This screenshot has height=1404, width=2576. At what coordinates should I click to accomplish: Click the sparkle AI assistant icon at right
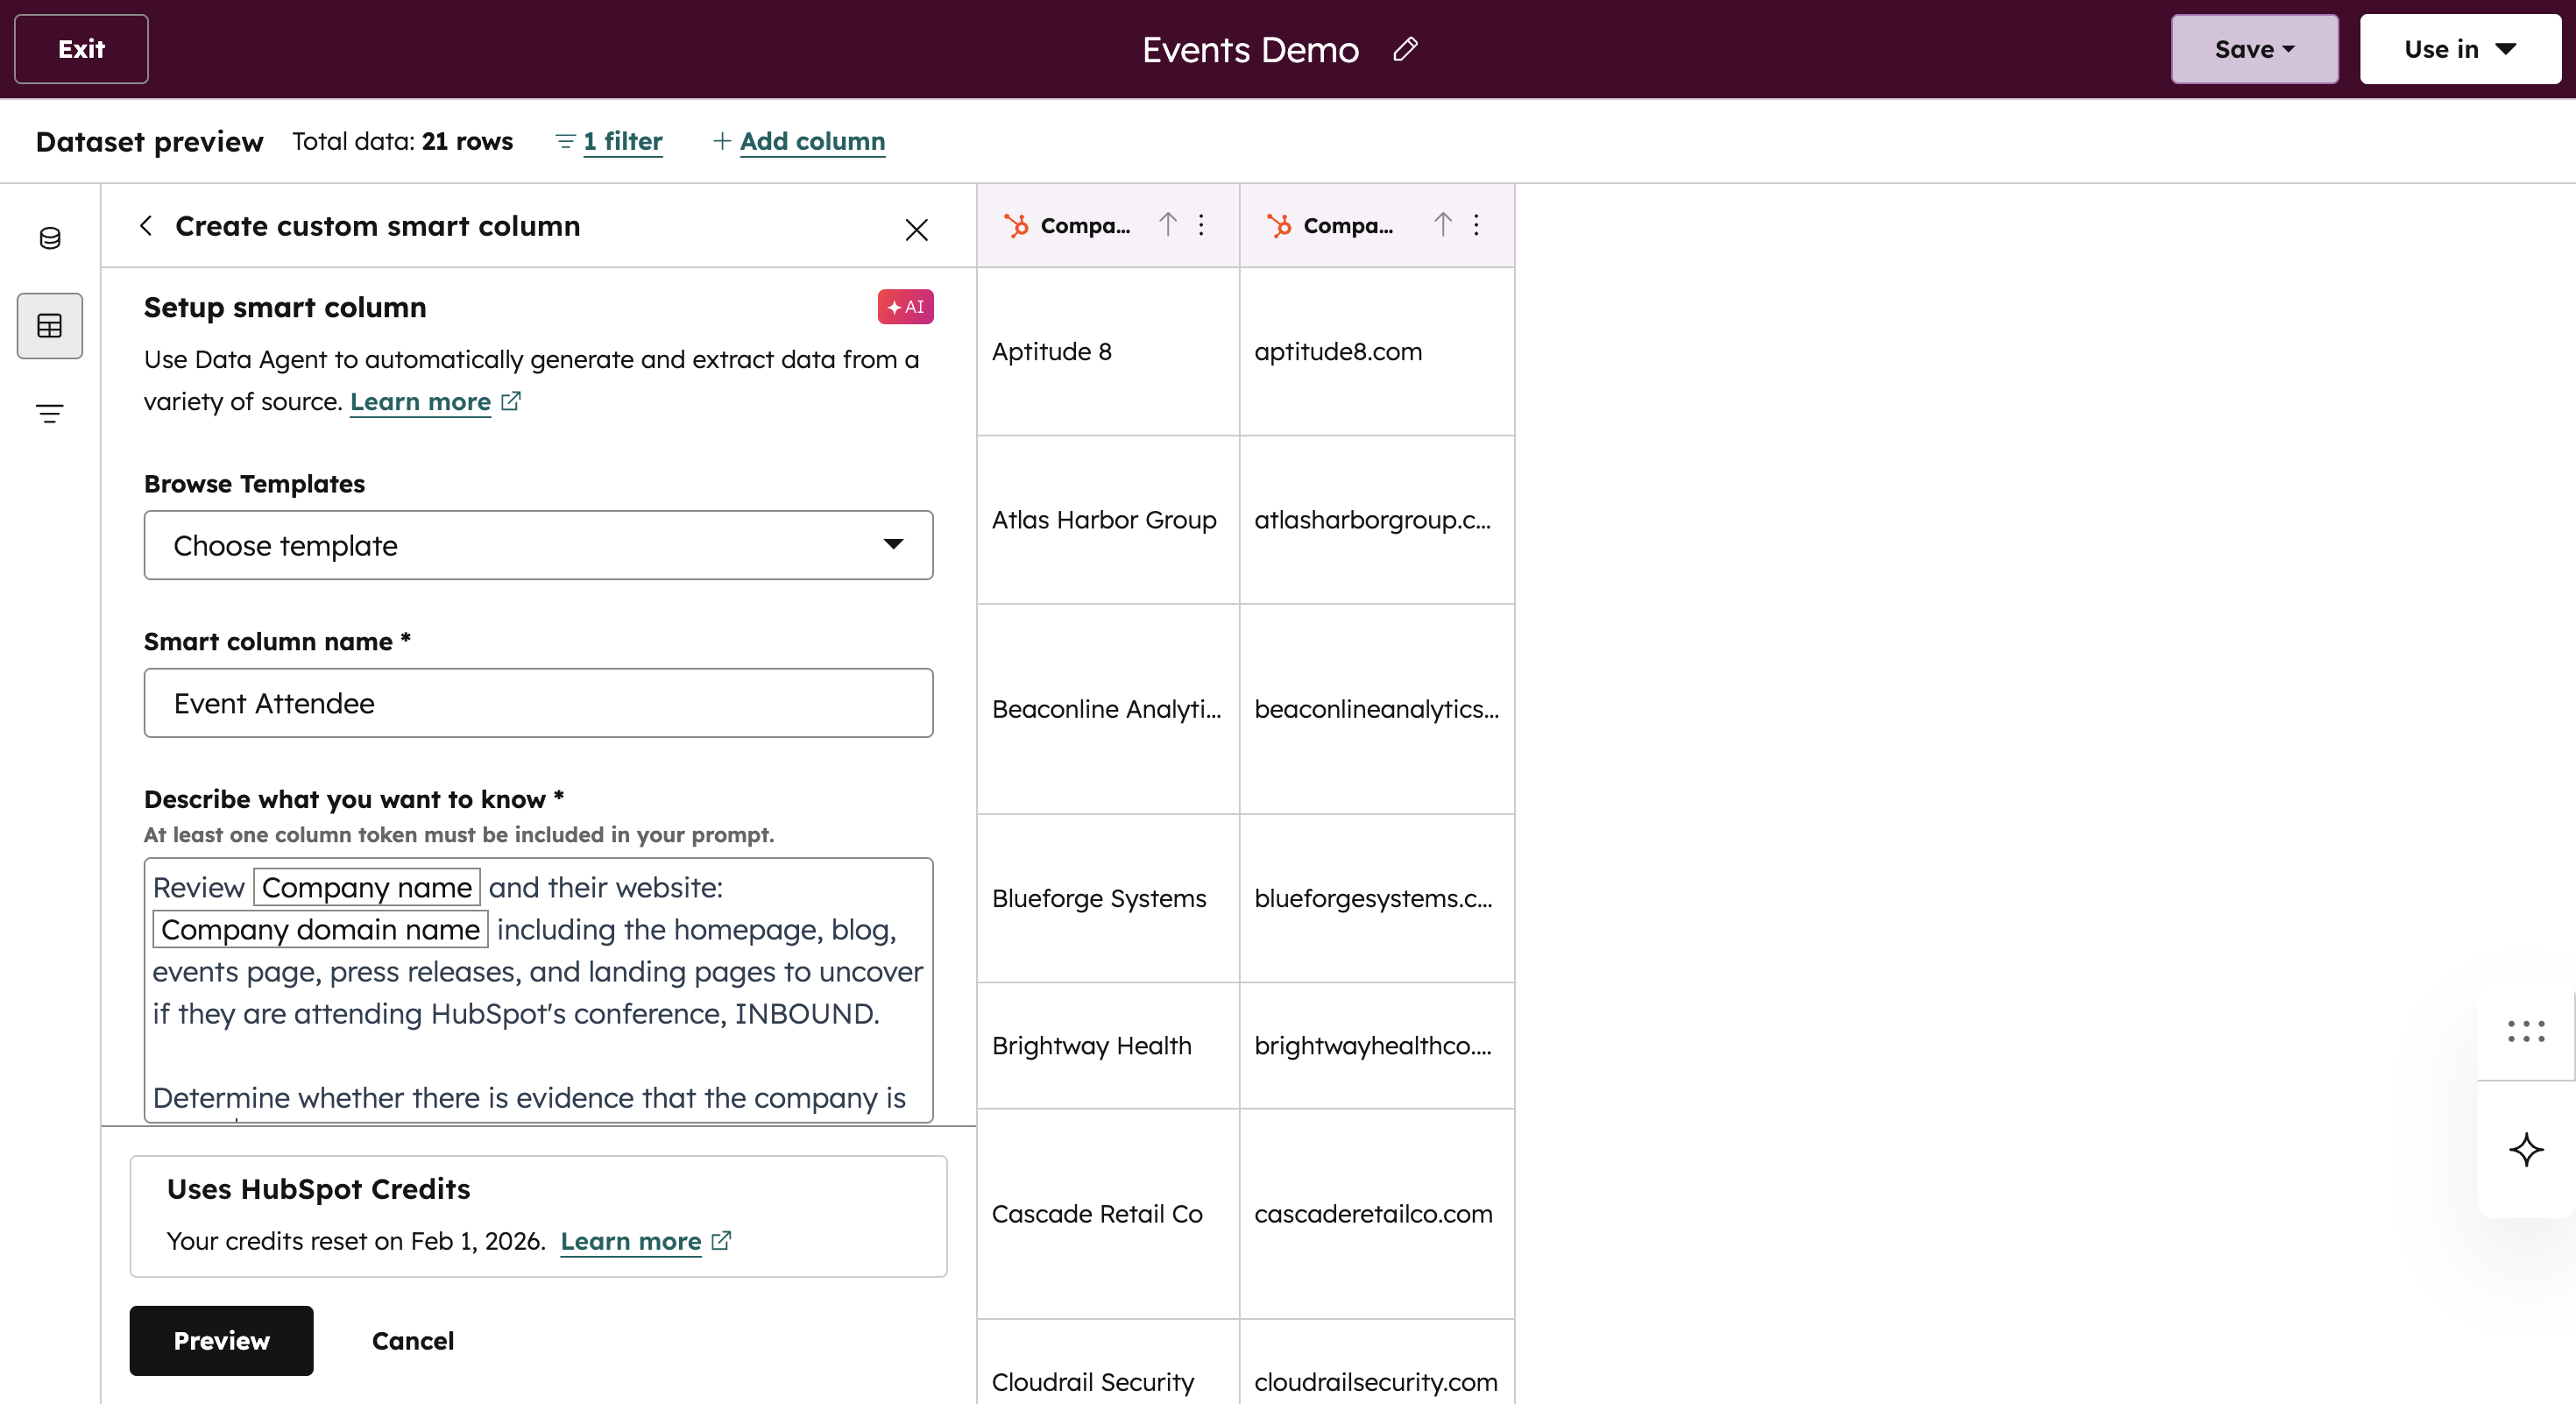(x=2526, y=1149)
